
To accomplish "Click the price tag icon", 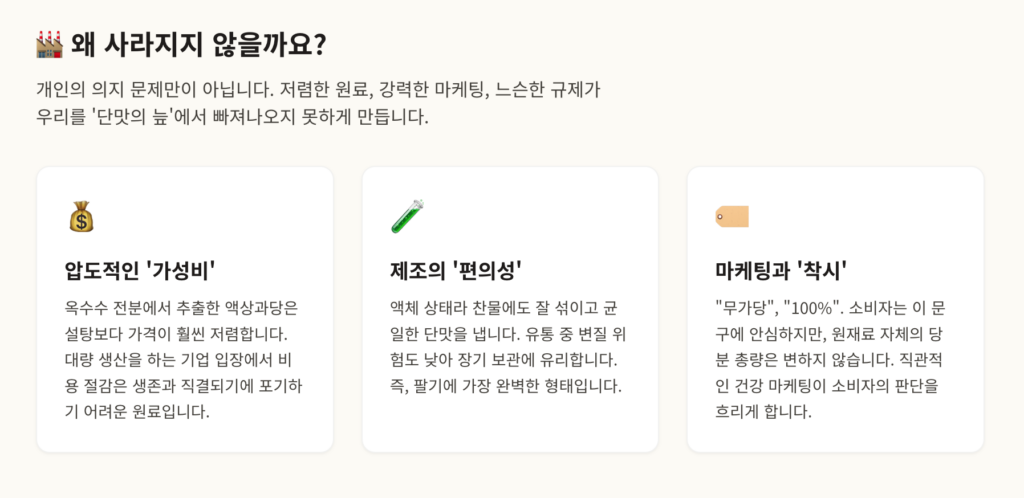I will pos(732,216).
